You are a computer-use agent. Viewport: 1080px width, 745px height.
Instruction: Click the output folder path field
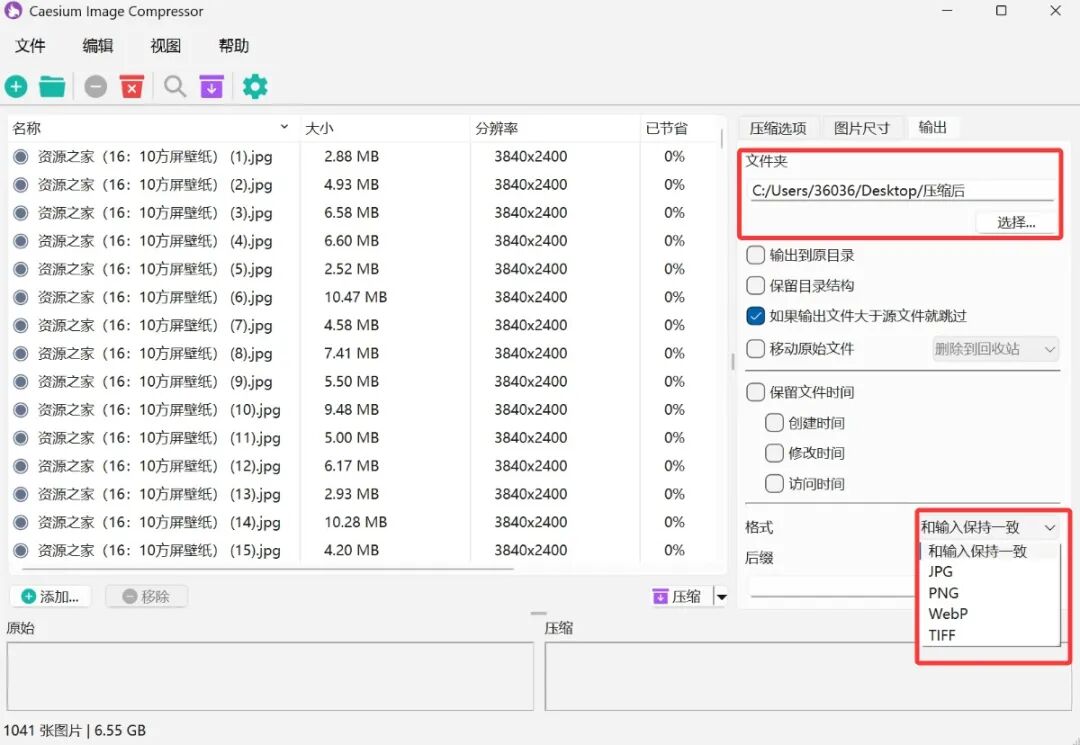pos(900,191)
